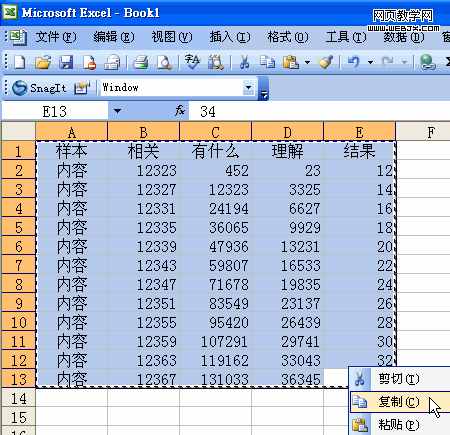This screenshot has width=450, height=435.
Task: Click cell containing 结果
Action: [x=360, y=151]
